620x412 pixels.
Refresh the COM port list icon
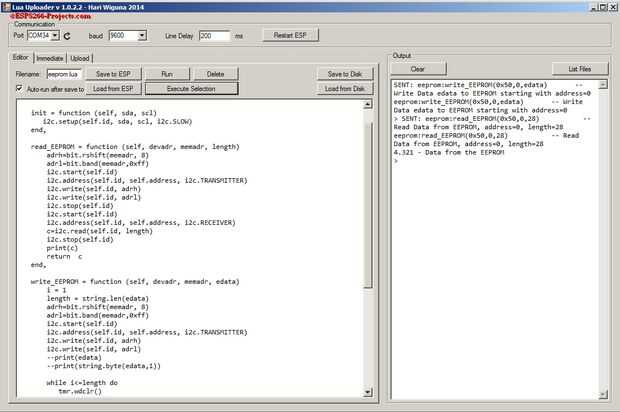67,36
